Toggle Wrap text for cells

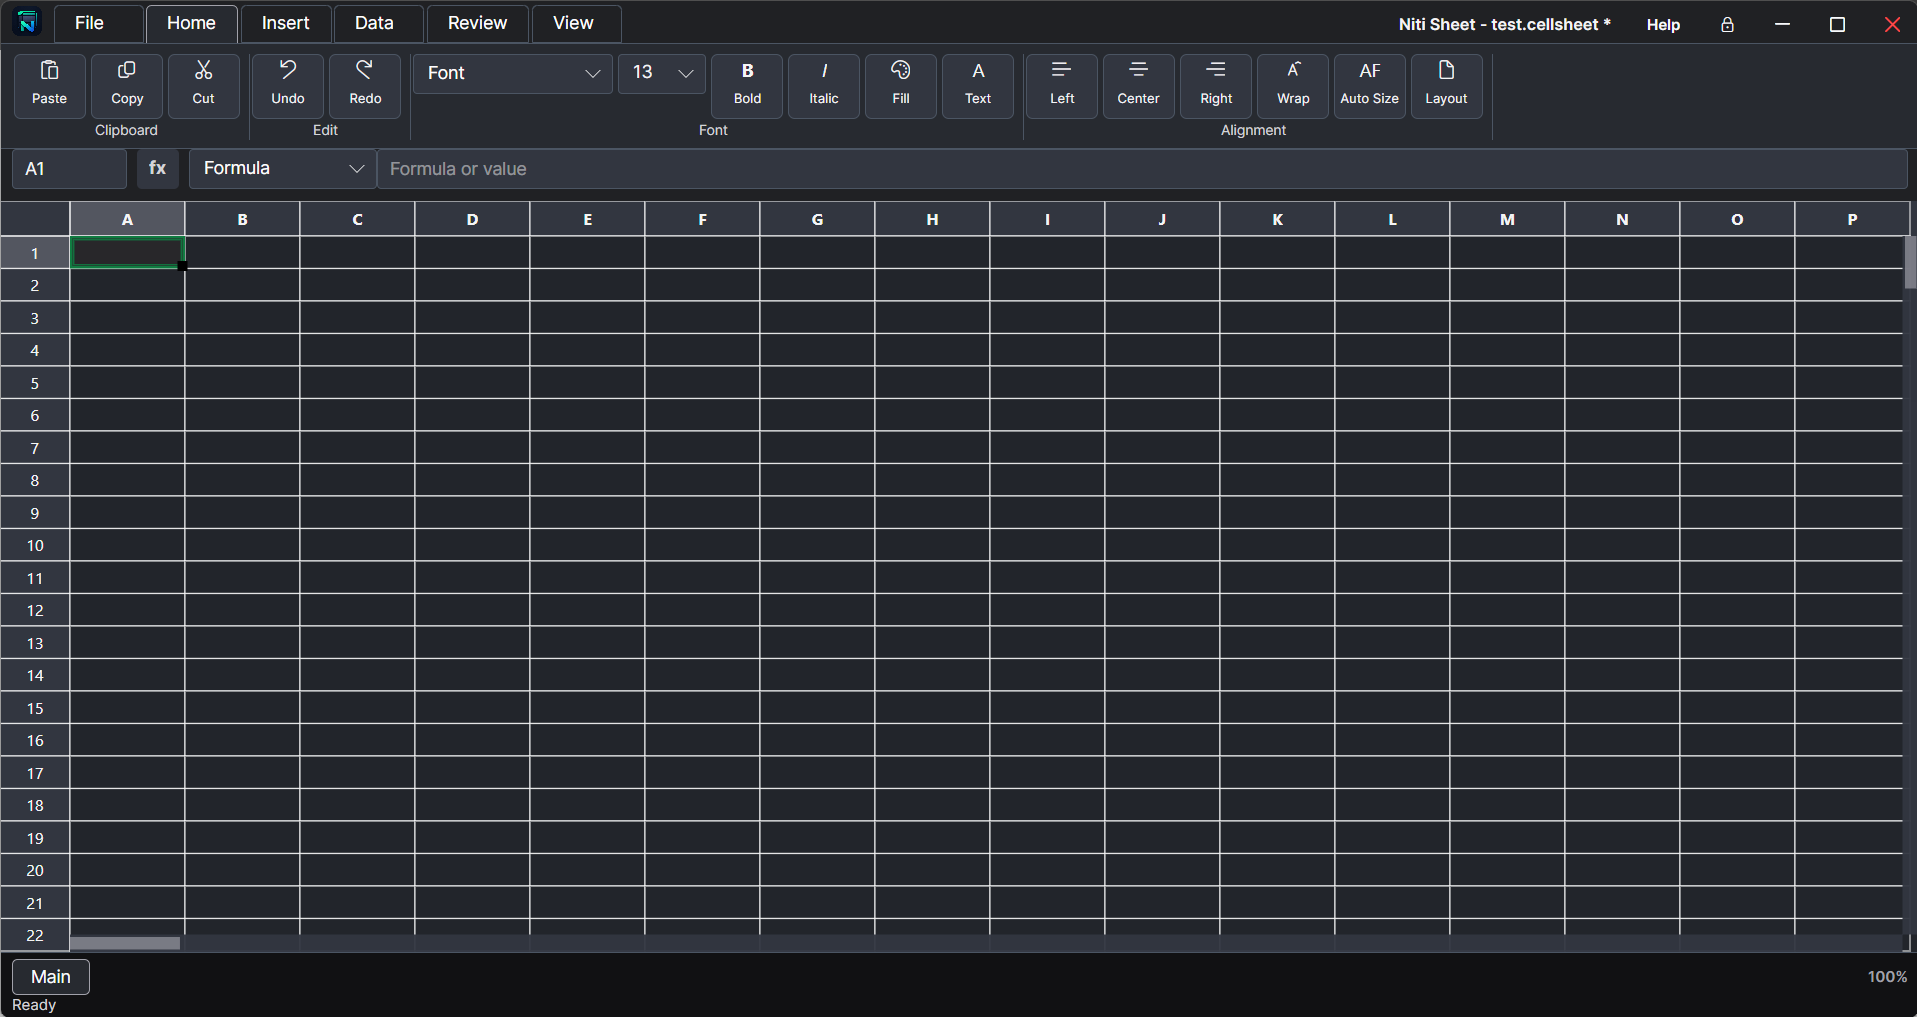coord(1293,85)
